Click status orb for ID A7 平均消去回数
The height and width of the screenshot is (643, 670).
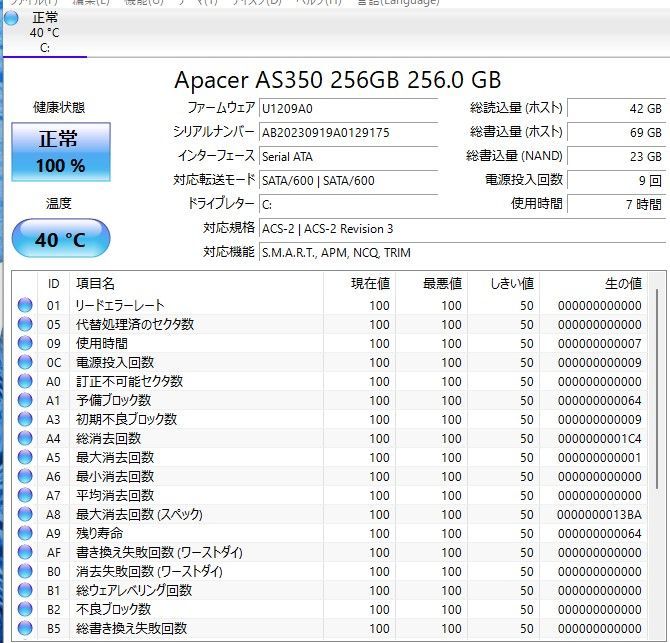pos(25,495)
